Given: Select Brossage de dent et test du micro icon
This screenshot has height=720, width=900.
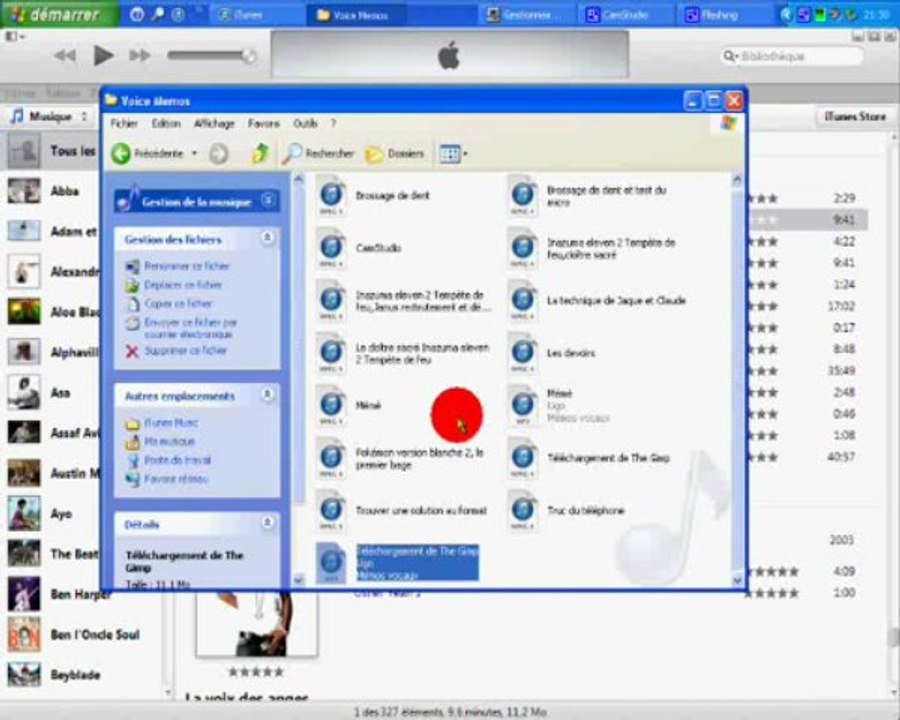Looking at the screenshot, I should pos(523,196).
